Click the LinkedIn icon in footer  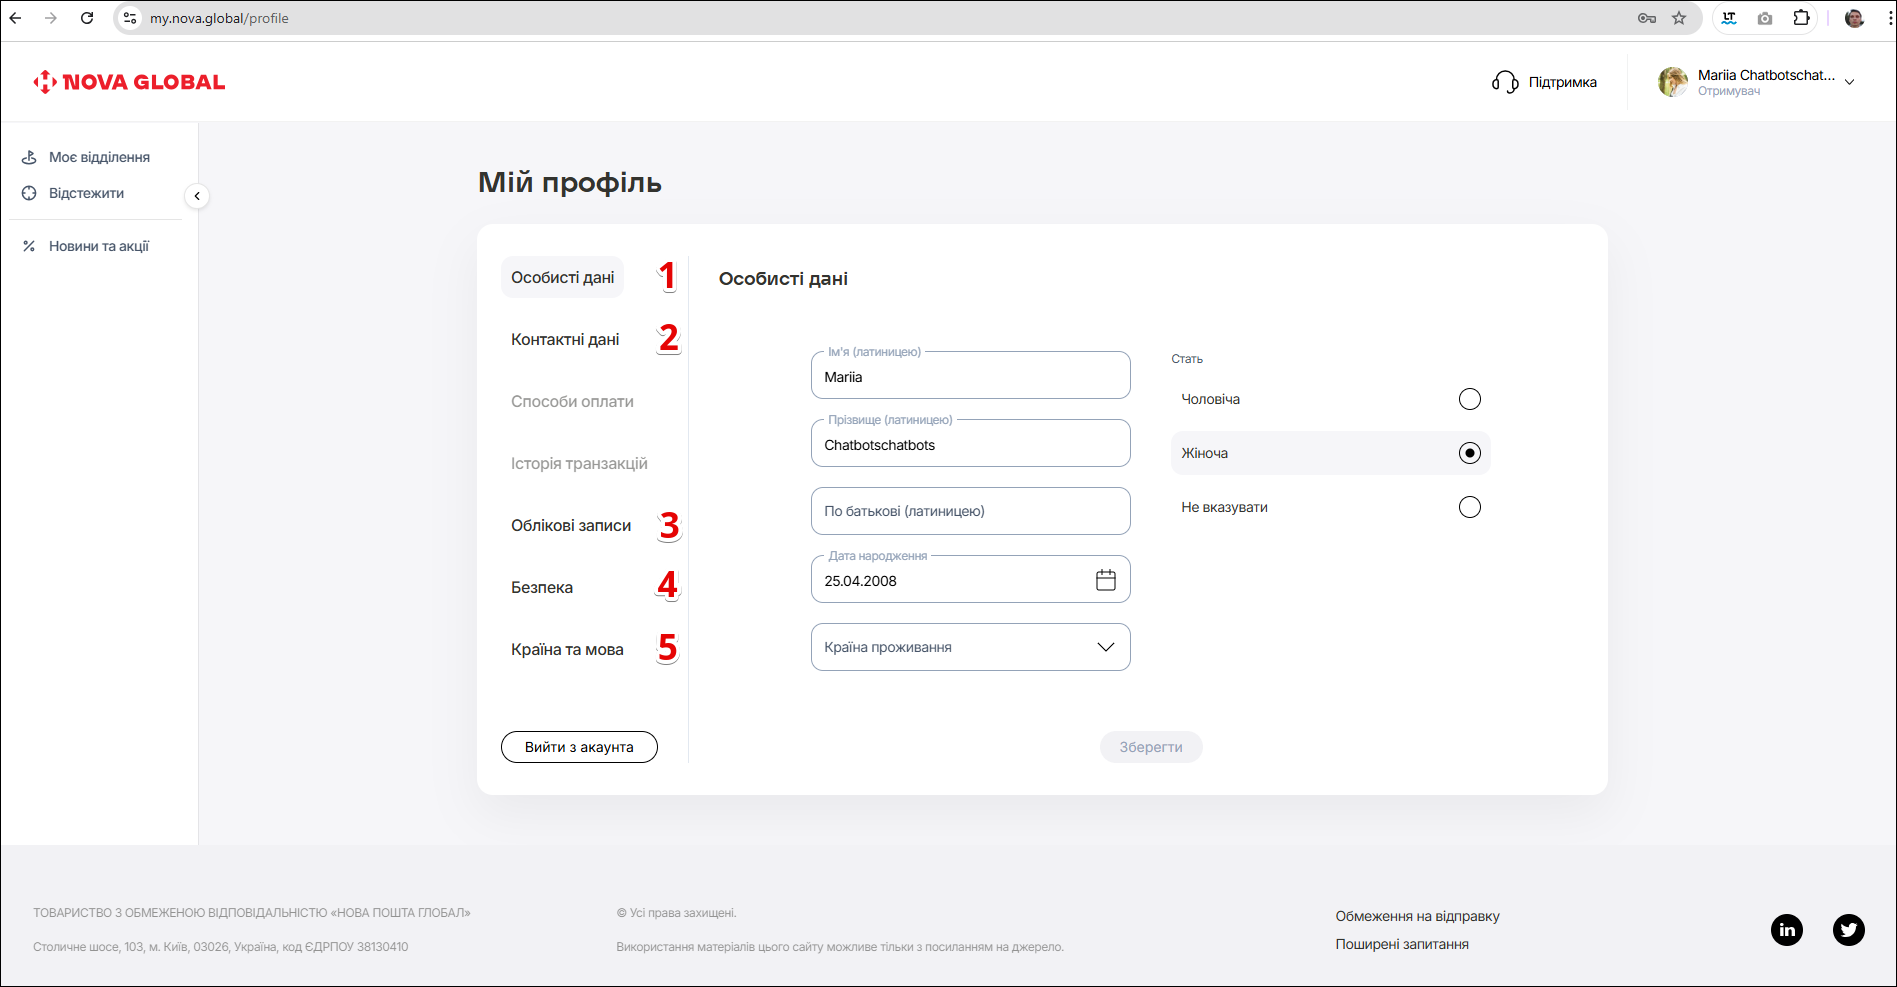coord(1786,930)
